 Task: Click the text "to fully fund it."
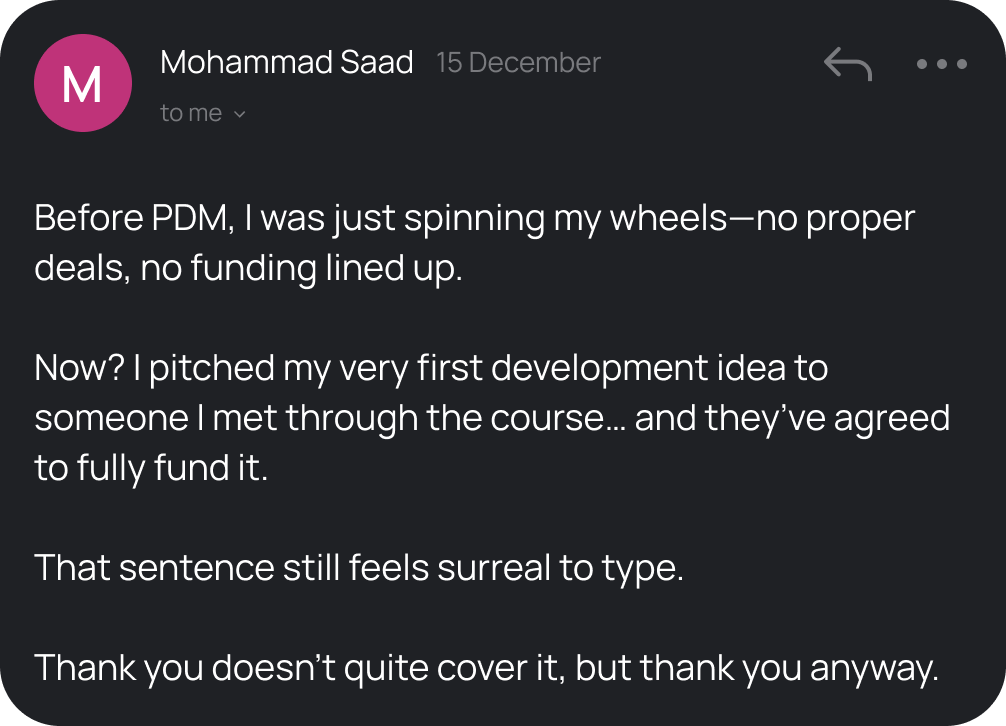pos(151,468)
